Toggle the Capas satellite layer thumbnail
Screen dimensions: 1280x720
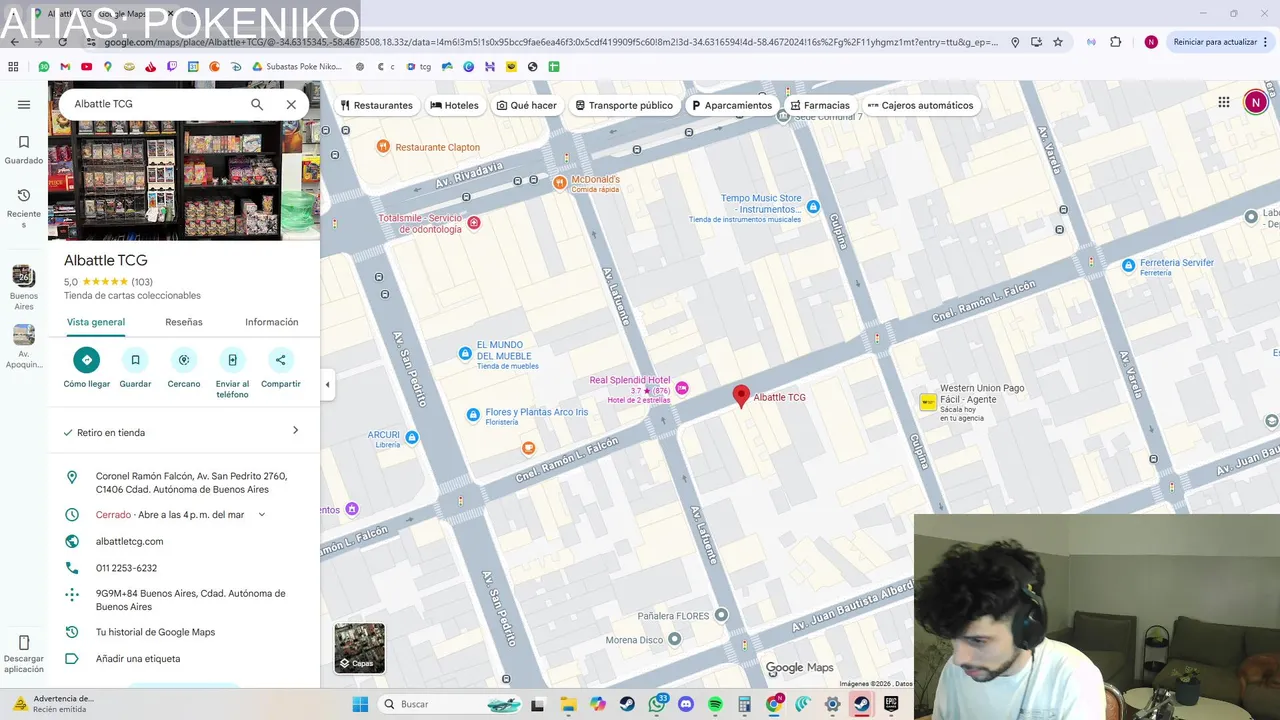pyautogui.click(x=359, y=648)
